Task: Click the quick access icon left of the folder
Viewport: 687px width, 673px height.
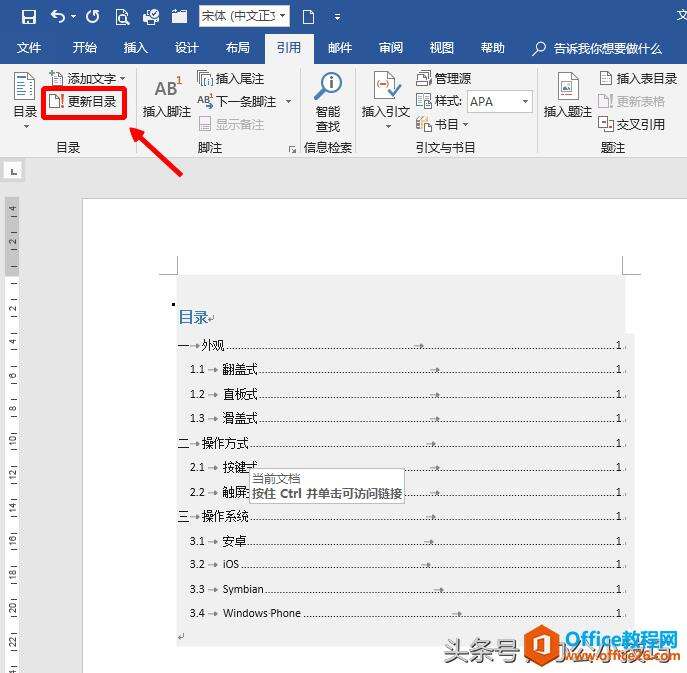Action: [x=151, y=17]
